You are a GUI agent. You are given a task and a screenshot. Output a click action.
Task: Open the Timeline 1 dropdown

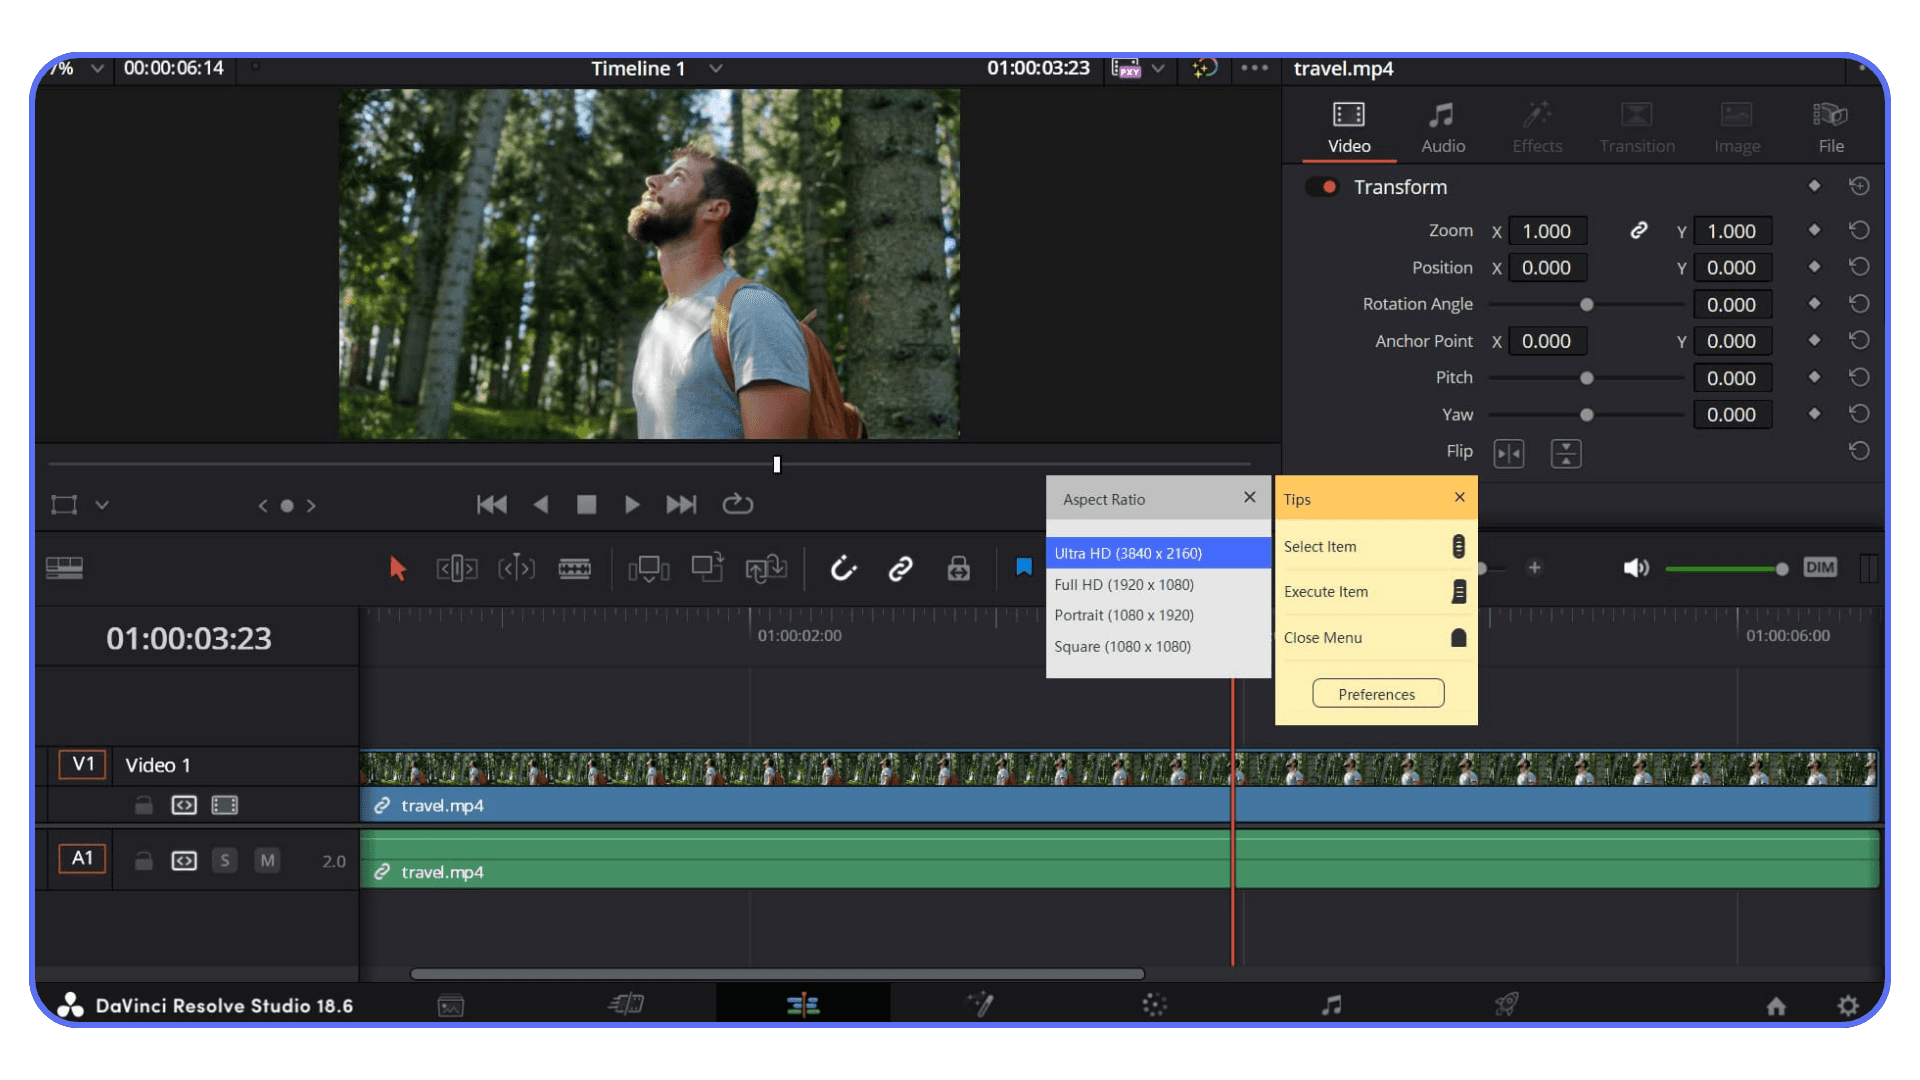pos(716,69)
